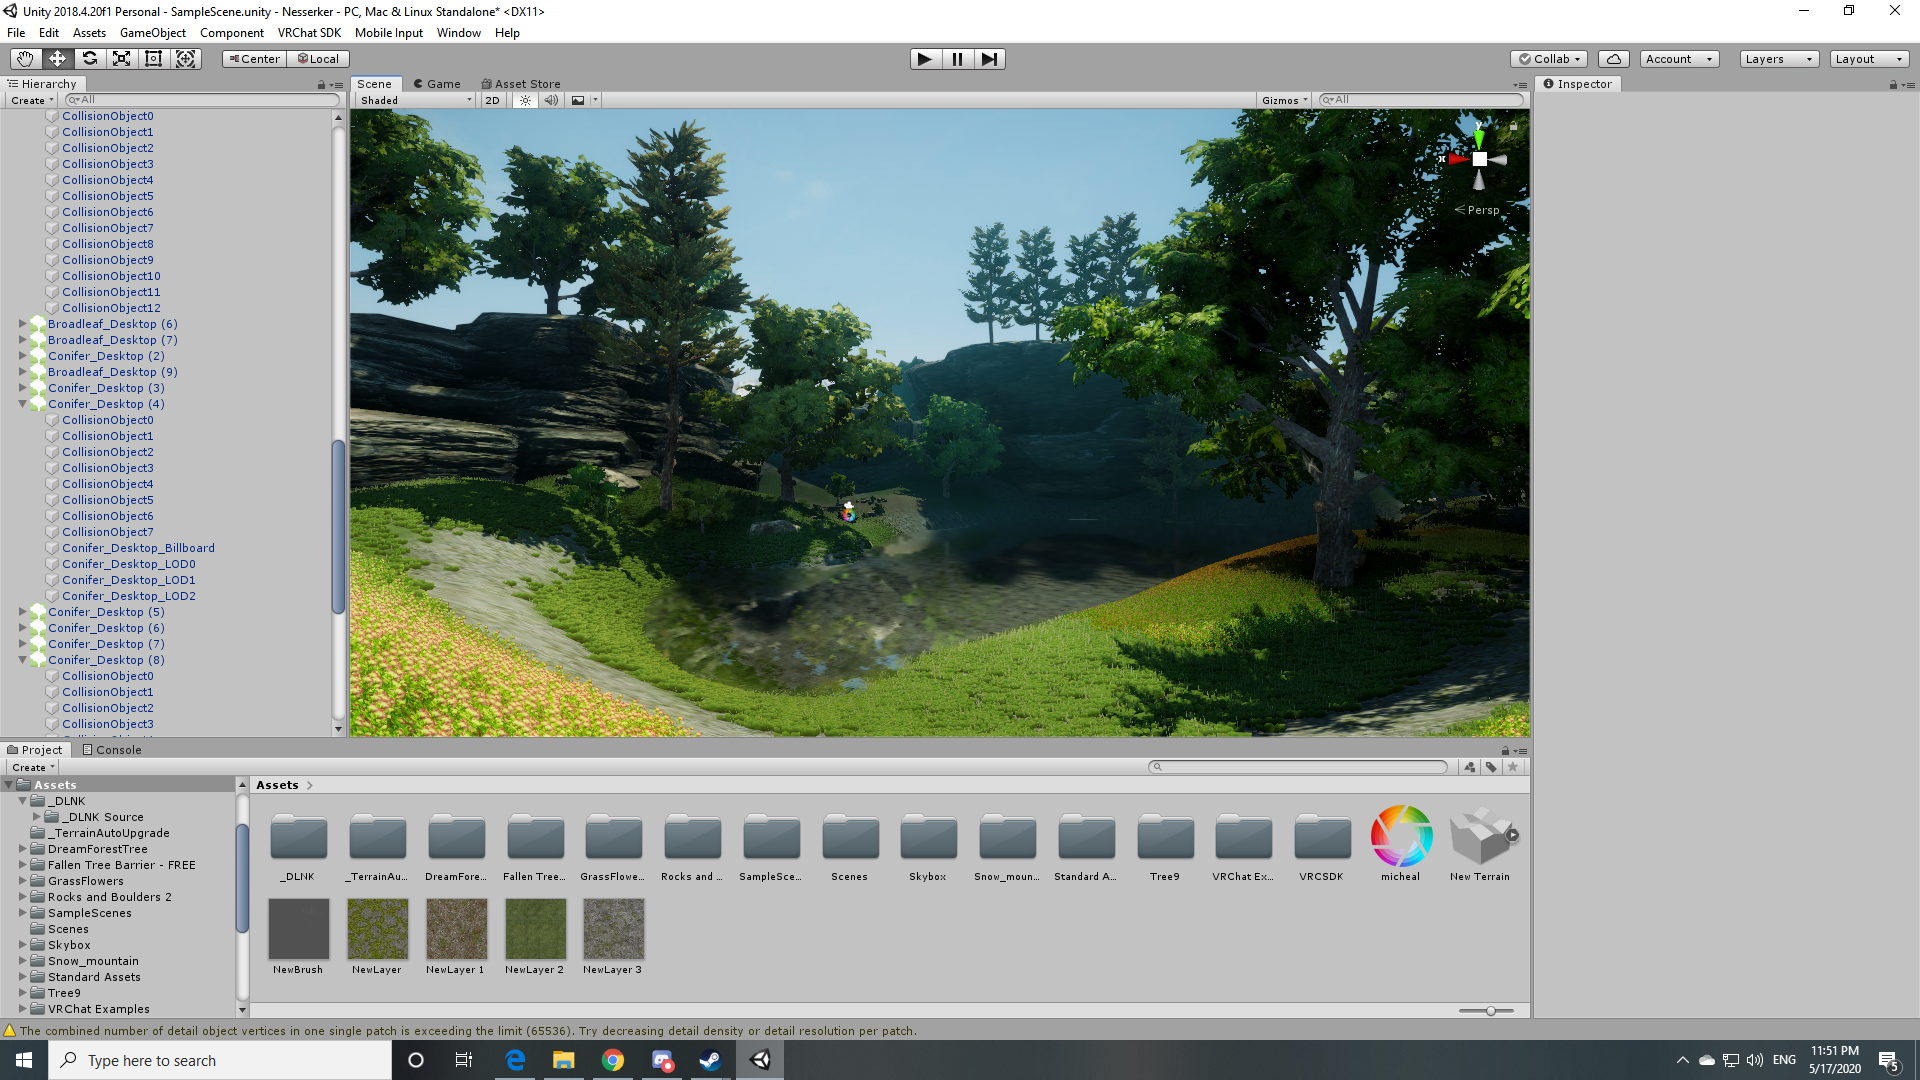Viewport: 1920px width, 1080px height.
Task: Open the Gizmos dropdown
Action: coord(1283,100)
